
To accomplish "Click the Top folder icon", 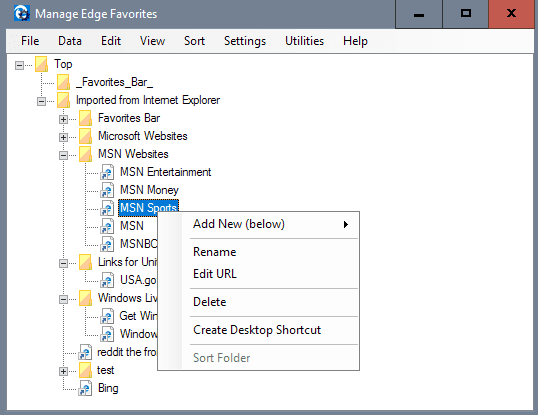I will [41, 64].
